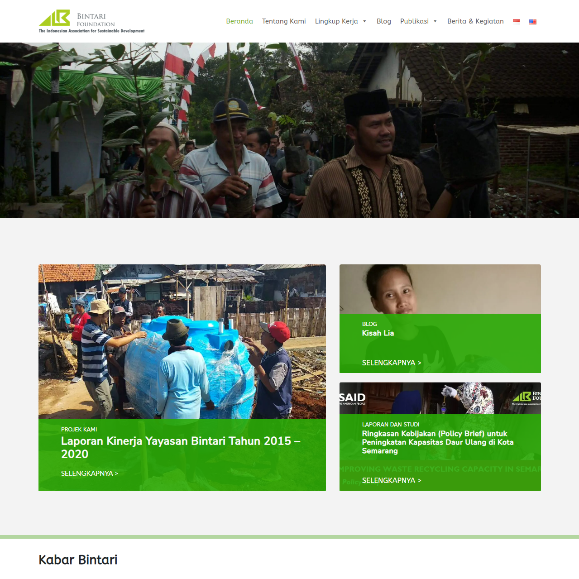Open the Laporan Kinerja Yayasan Bintari title

(181, 447)
